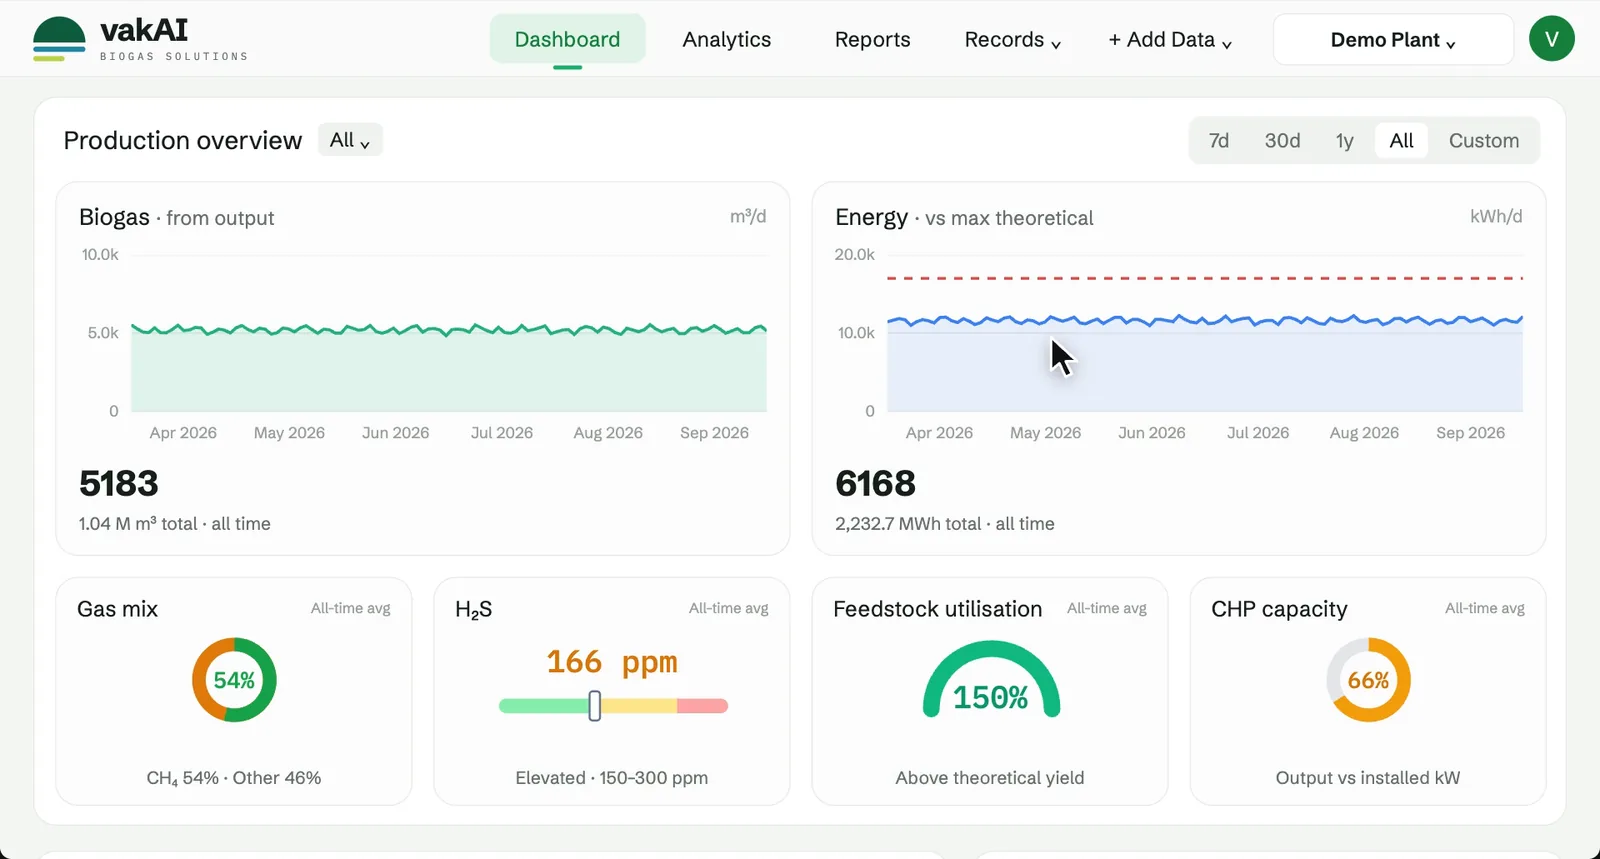Click the Production overview title
This screenshot has height=859, width=1600.
(182, 140)
